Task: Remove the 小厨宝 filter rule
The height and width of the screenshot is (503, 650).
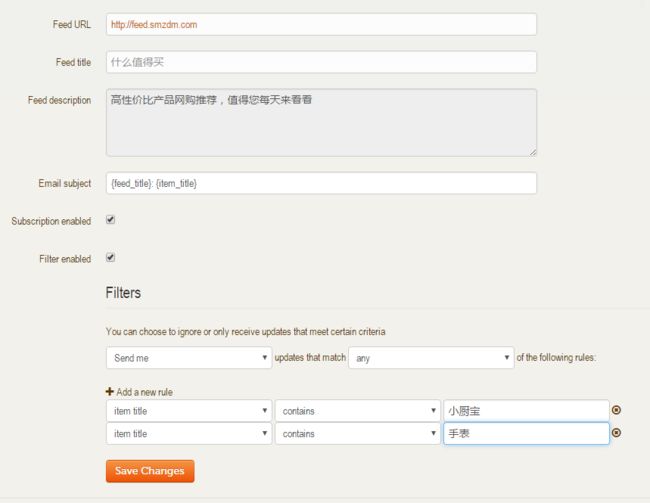Action: click(616, 410)
